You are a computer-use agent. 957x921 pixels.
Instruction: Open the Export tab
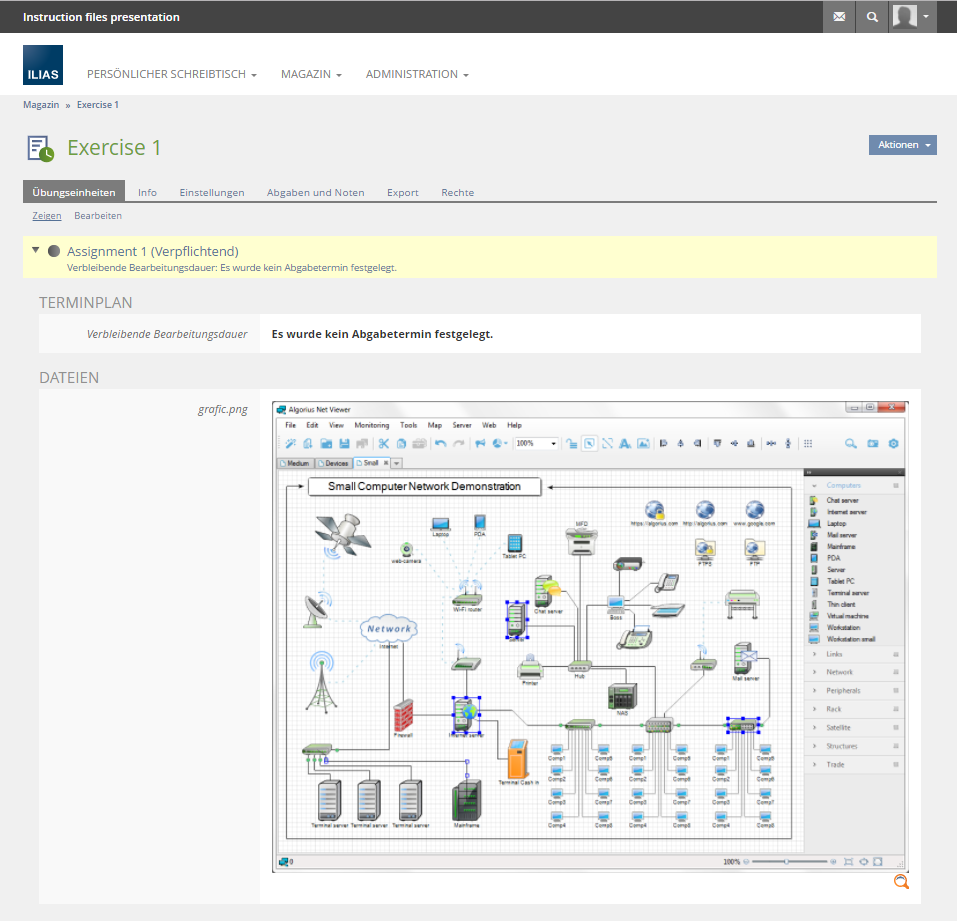[x=403, y=192]
